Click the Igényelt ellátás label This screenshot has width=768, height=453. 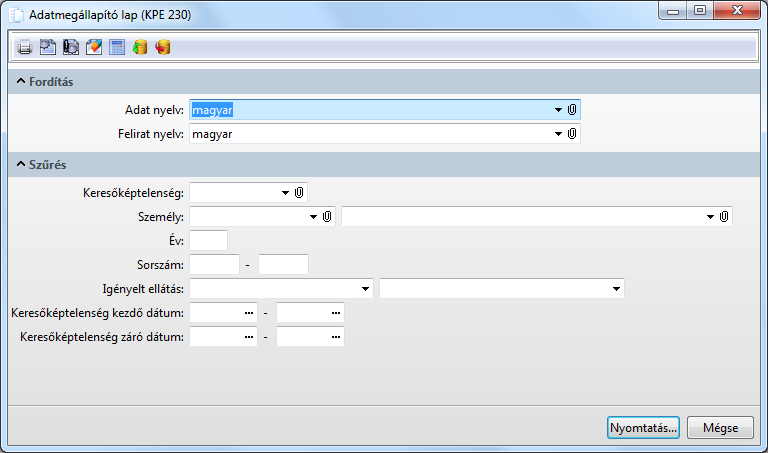tap(143, 289)
